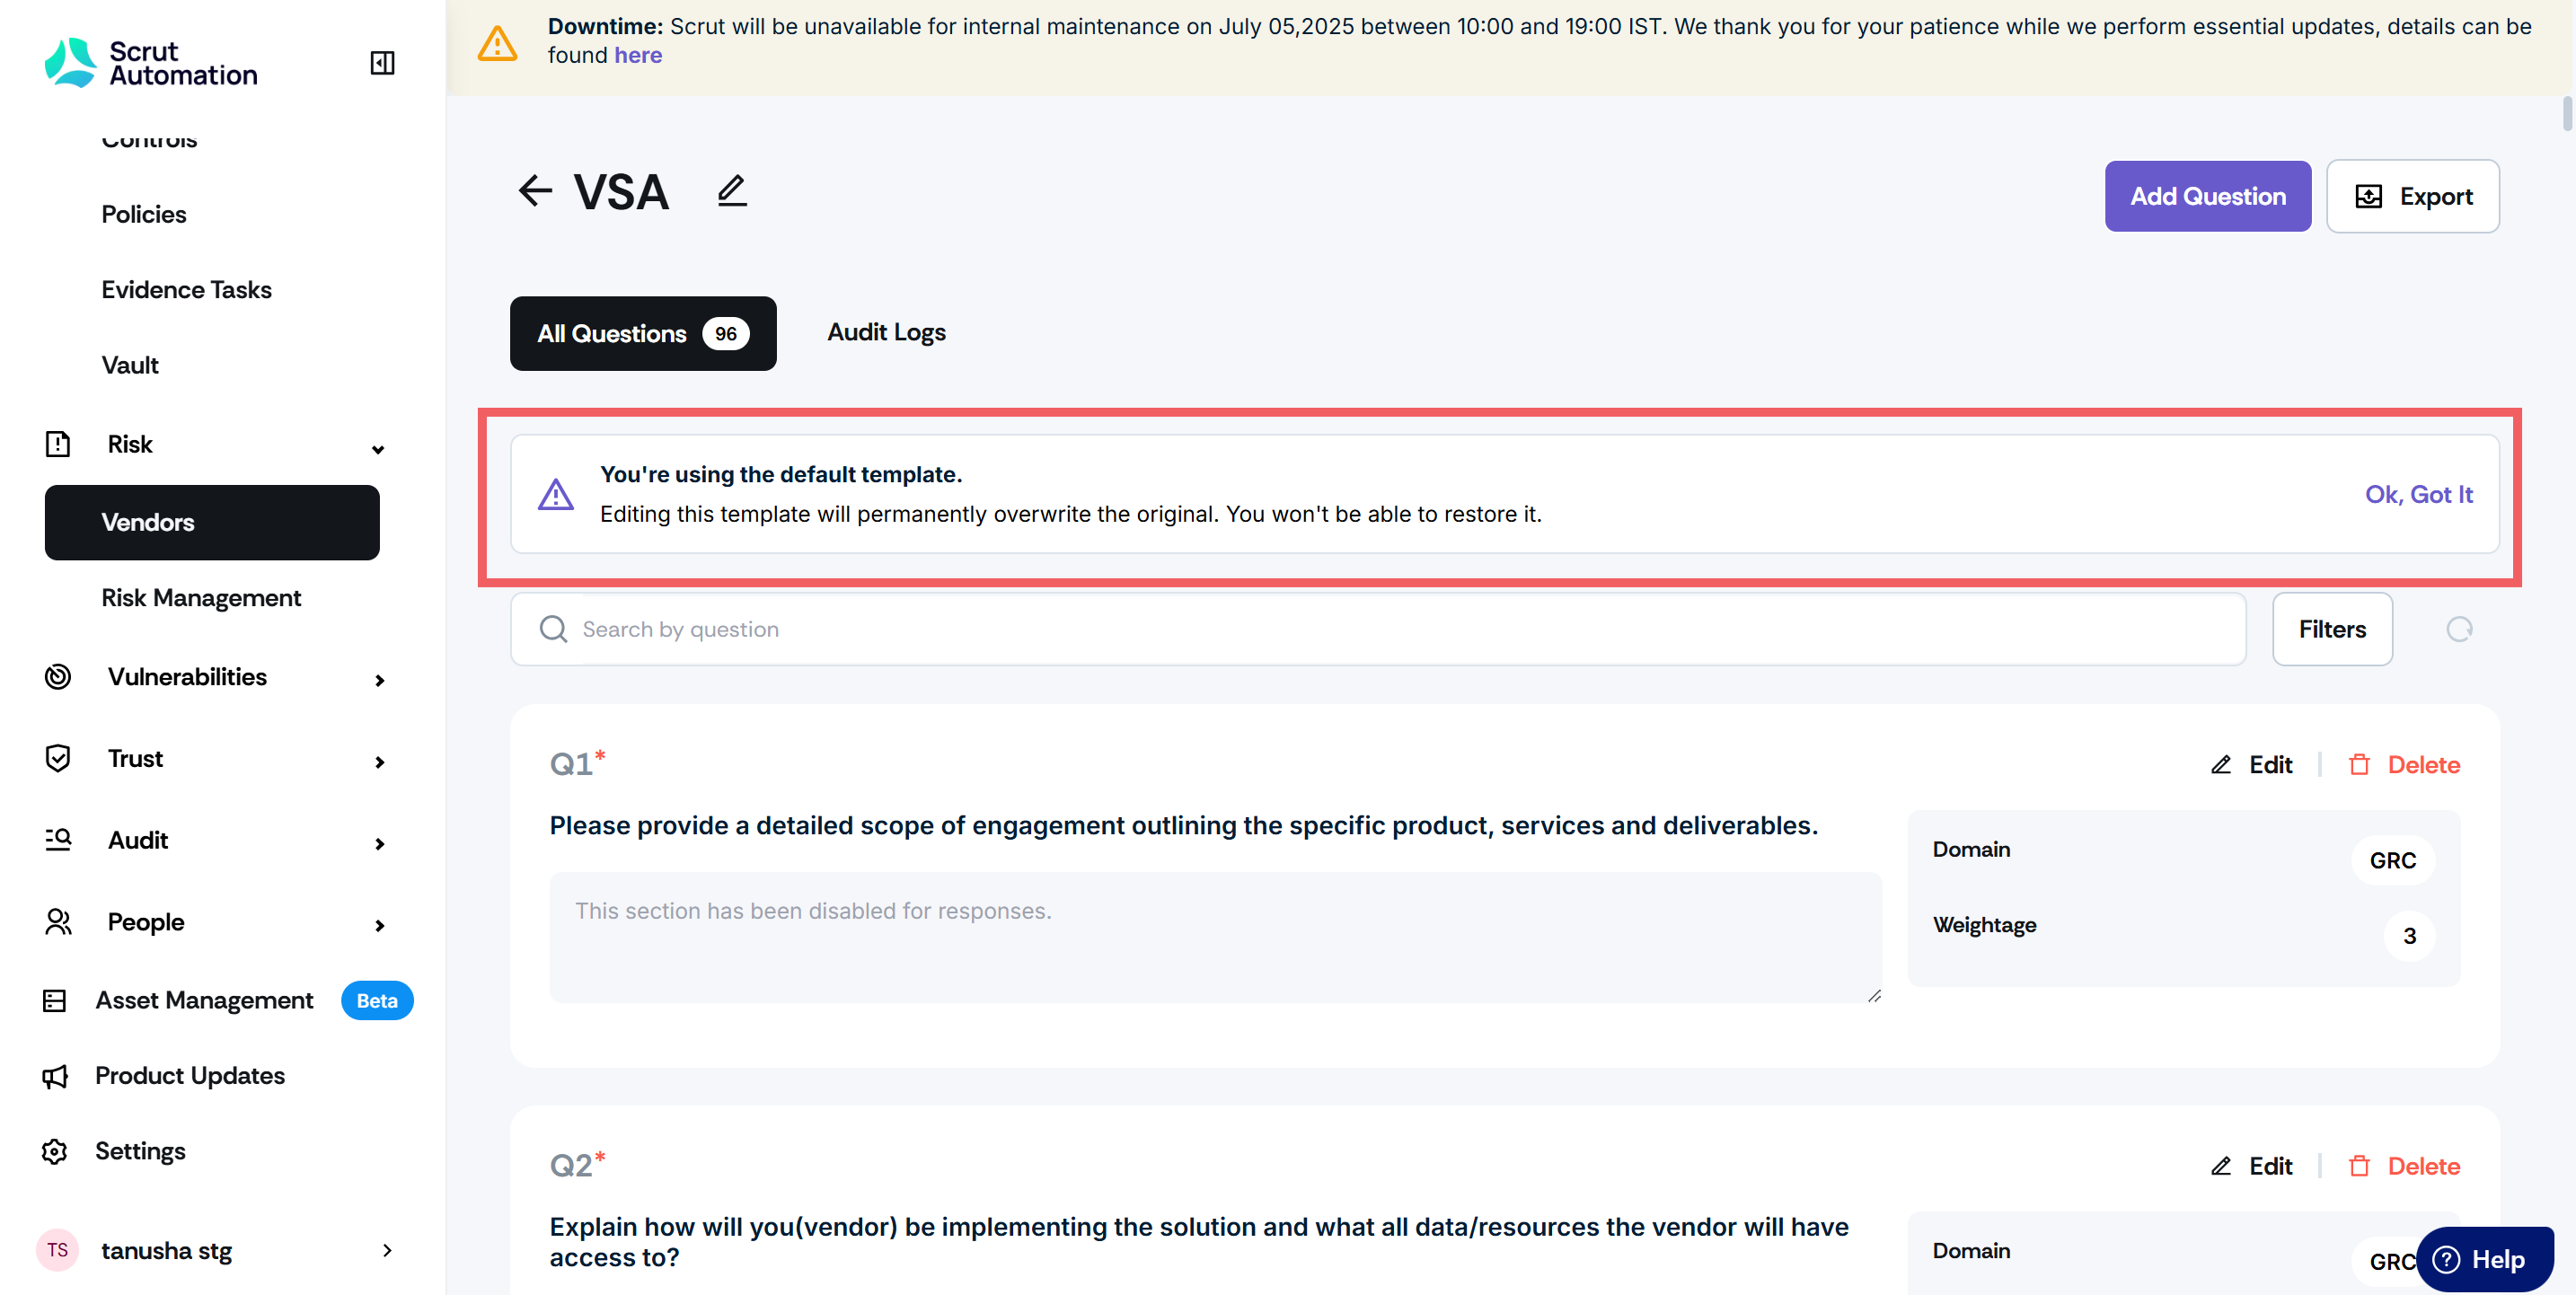2576x1295 pixels.
Task: Click the Q2 trash icon
Action: pos(2359,1166)
